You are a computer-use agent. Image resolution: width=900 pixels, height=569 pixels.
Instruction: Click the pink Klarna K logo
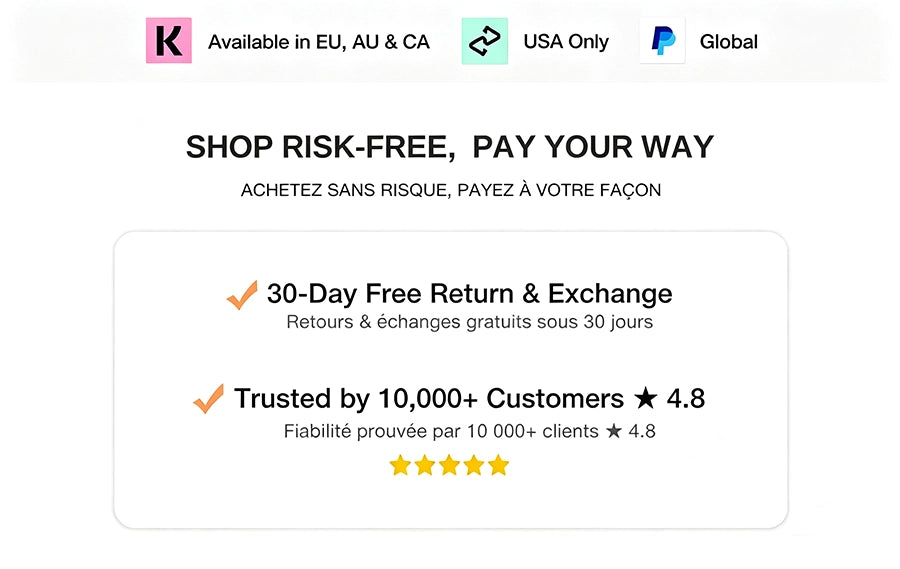169,40
